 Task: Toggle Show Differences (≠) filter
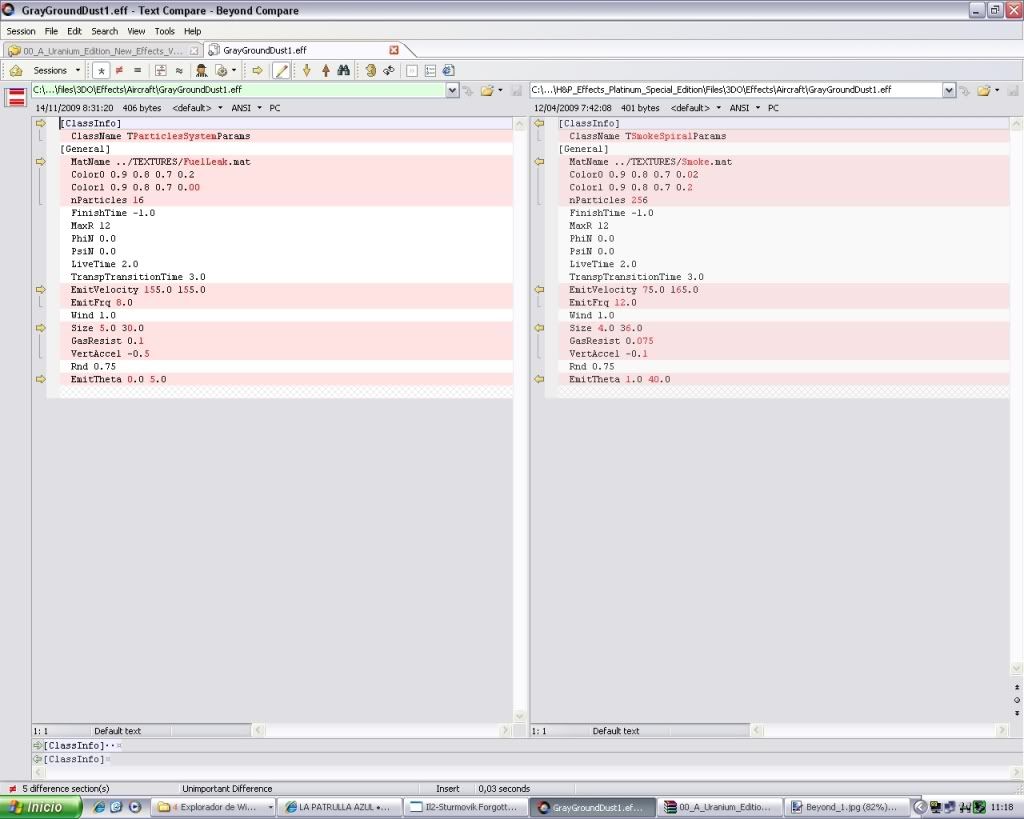tap(119, 71)
